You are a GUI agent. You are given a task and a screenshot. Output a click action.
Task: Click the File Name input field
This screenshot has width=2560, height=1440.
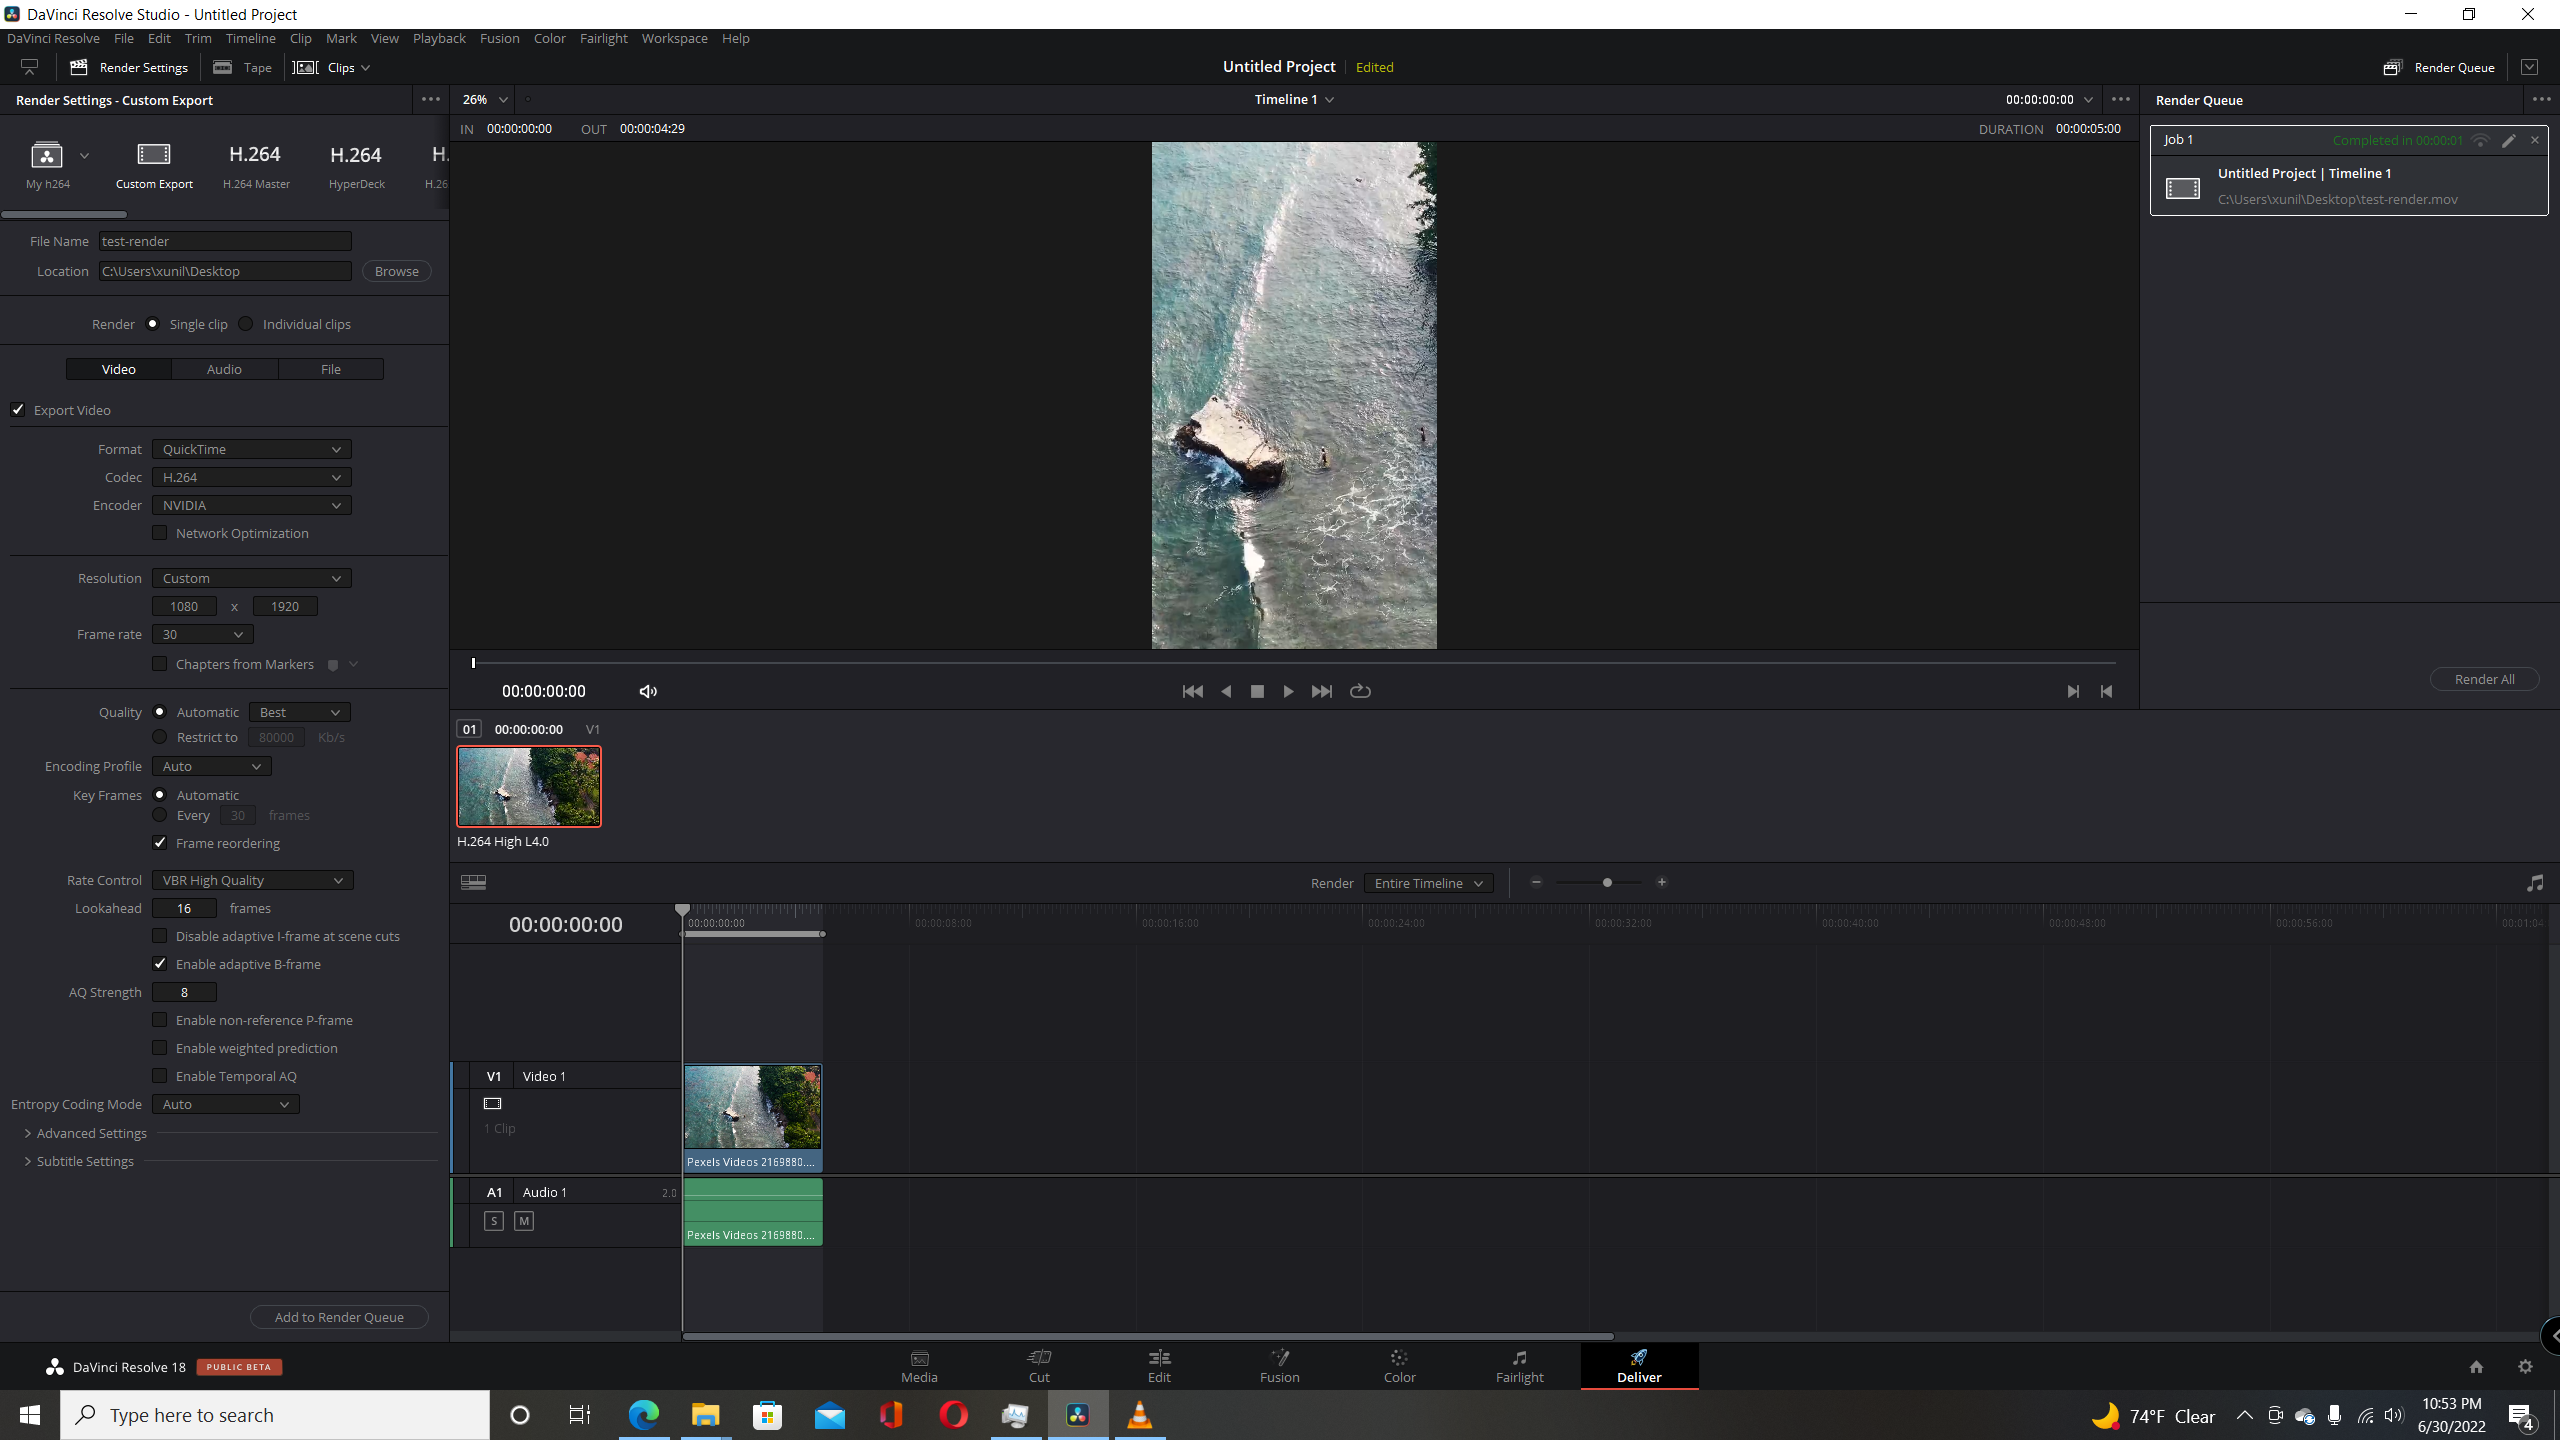[x=225, y=241]
